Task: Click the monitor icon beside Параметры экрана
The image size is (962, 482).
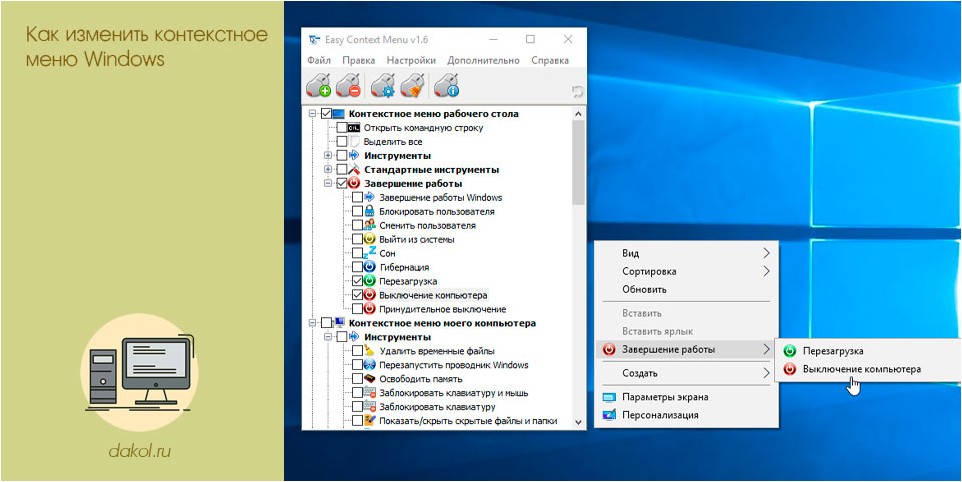Action: coord(609,397)
